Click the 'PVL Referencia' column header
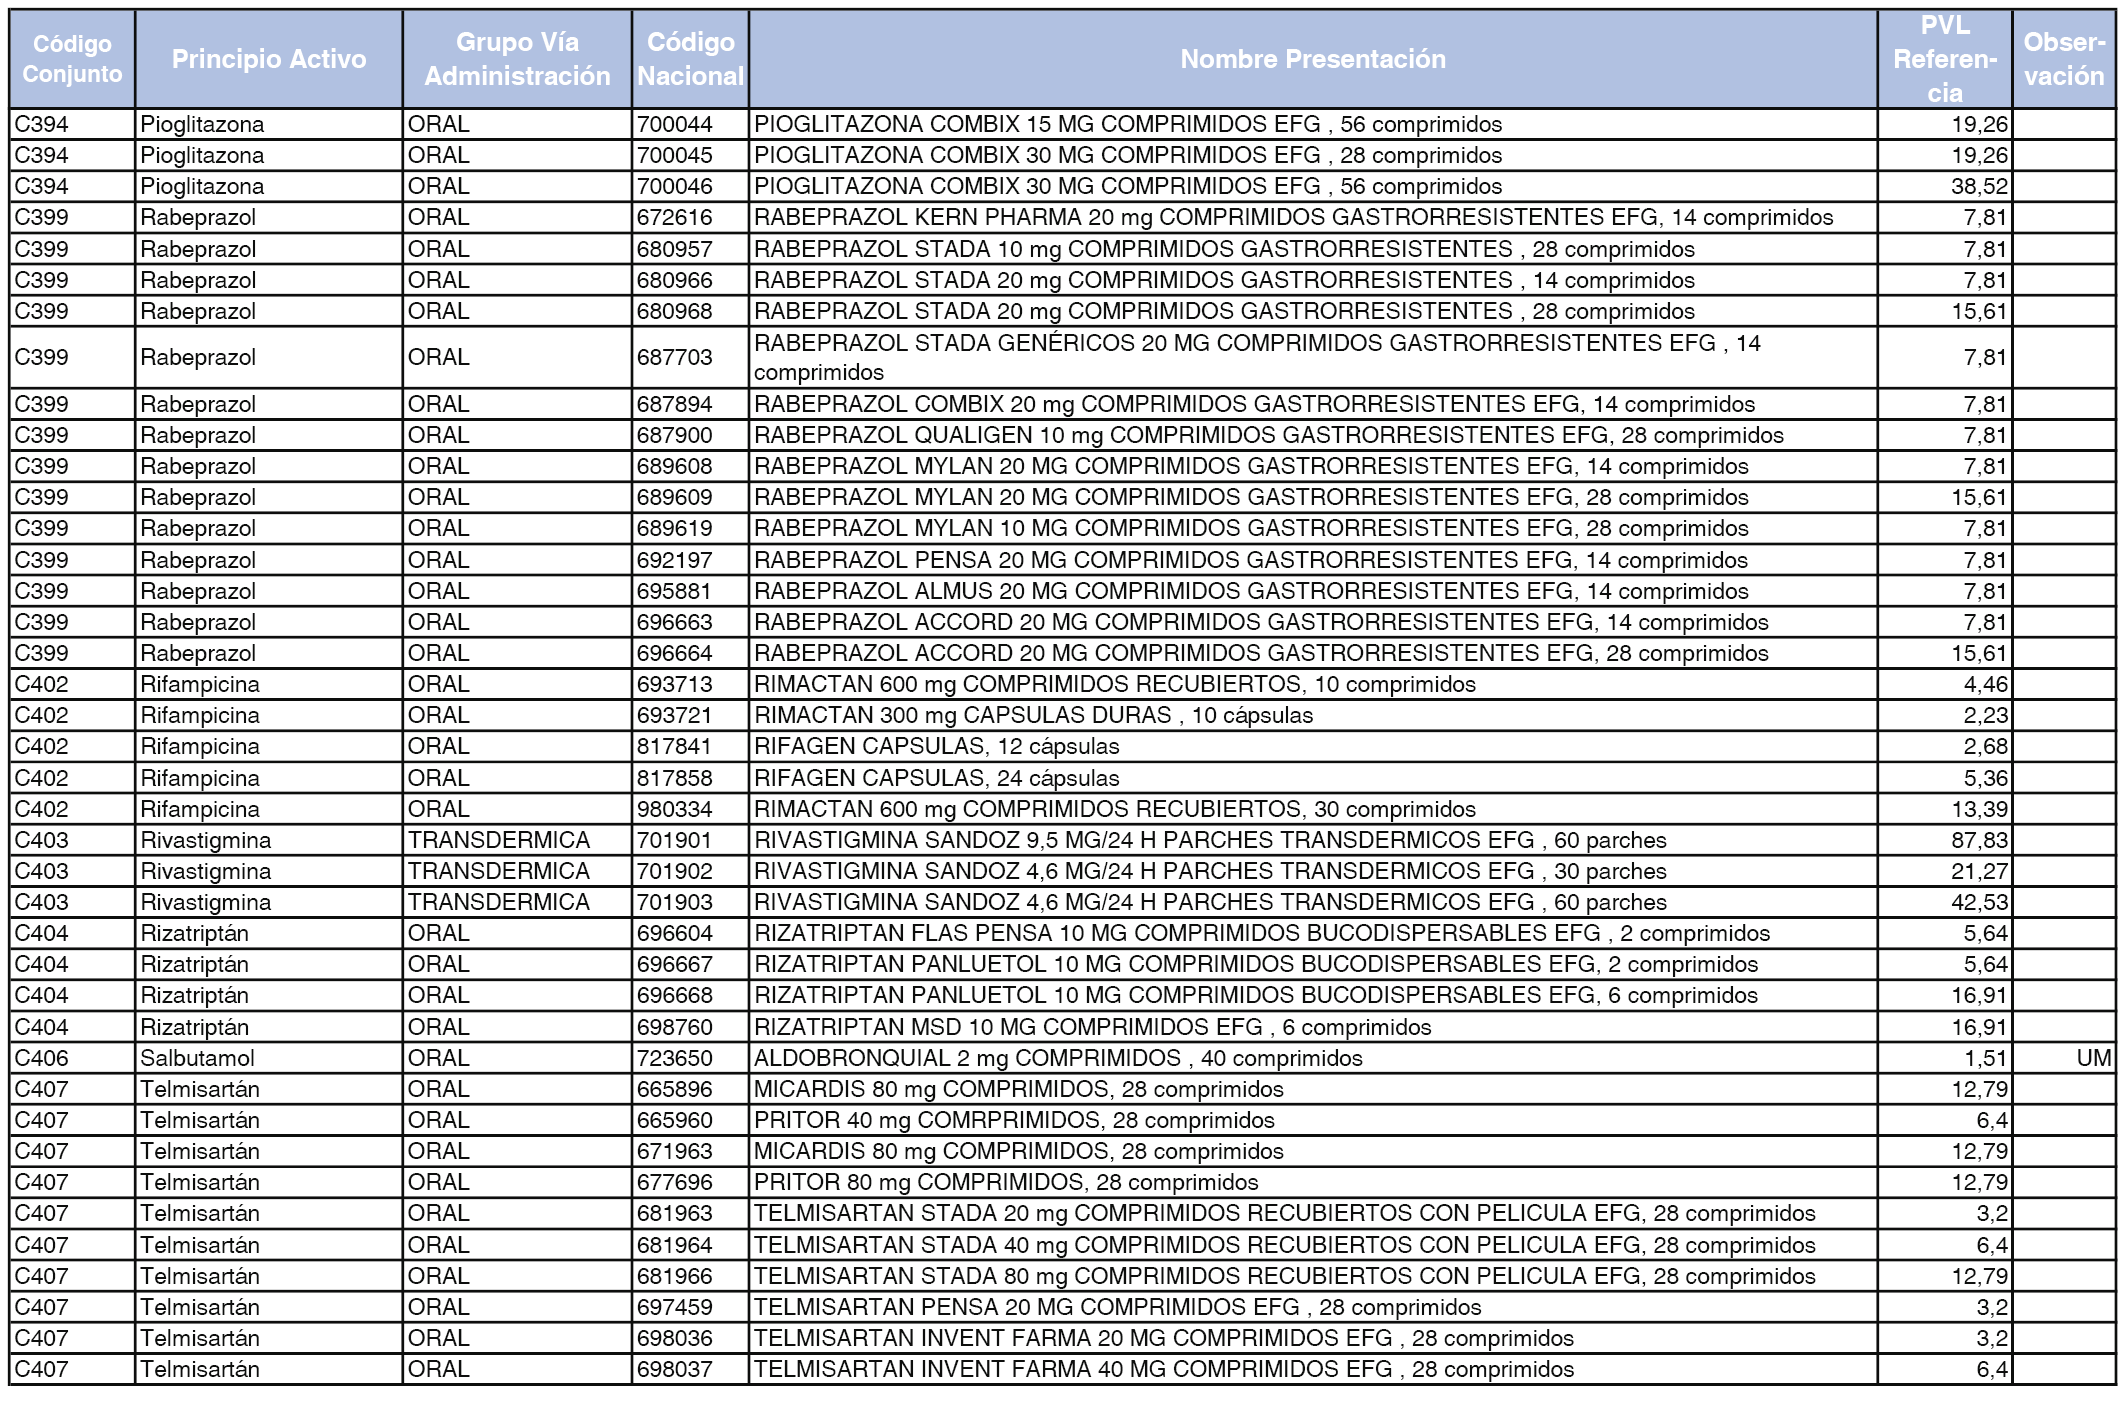 click(x=1945, y=59)
